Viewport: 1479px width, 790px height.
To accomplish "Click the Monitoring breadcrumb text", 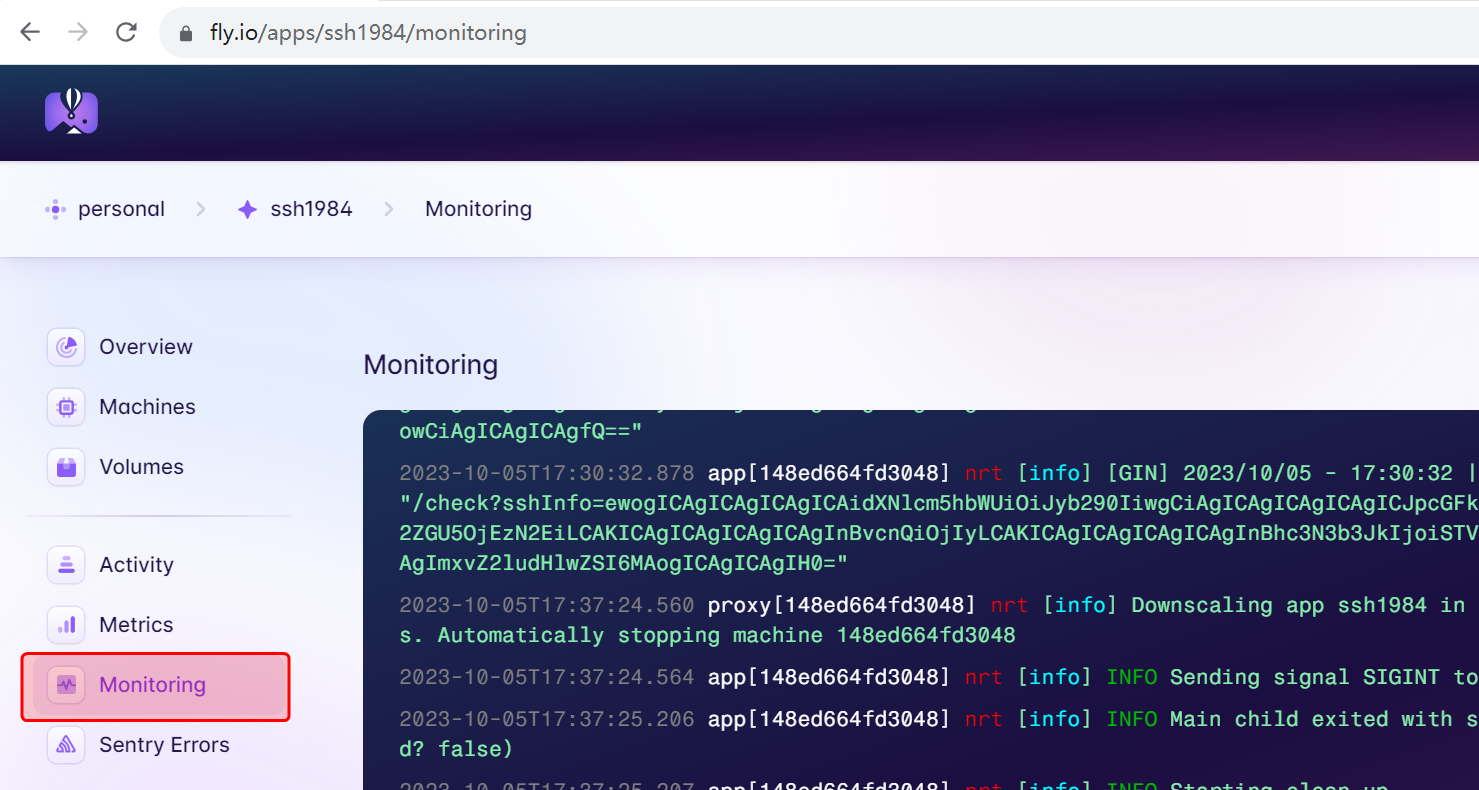I will tap(478, 209).
